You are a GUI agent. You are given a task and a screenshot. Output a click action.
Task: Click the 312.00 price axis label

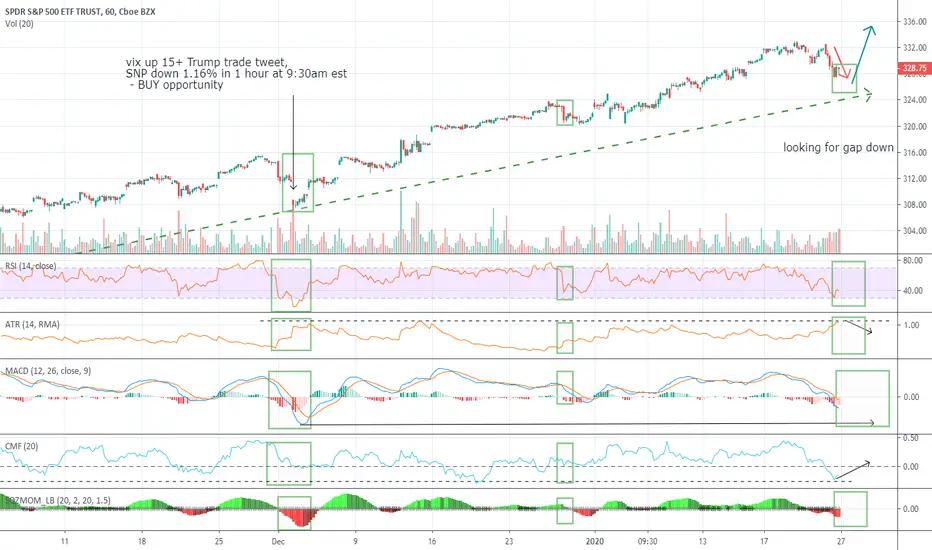tap(915, 178)
